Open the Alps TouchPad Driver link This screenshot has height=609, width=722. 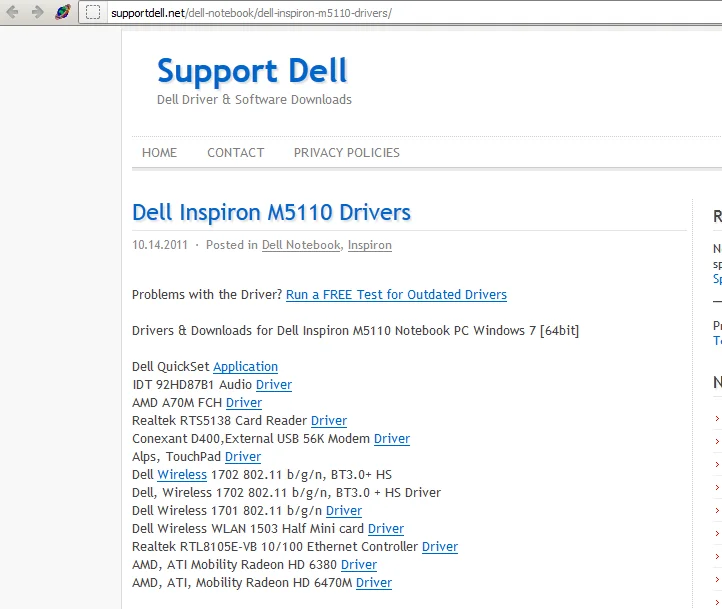click(x=243, y=457)
